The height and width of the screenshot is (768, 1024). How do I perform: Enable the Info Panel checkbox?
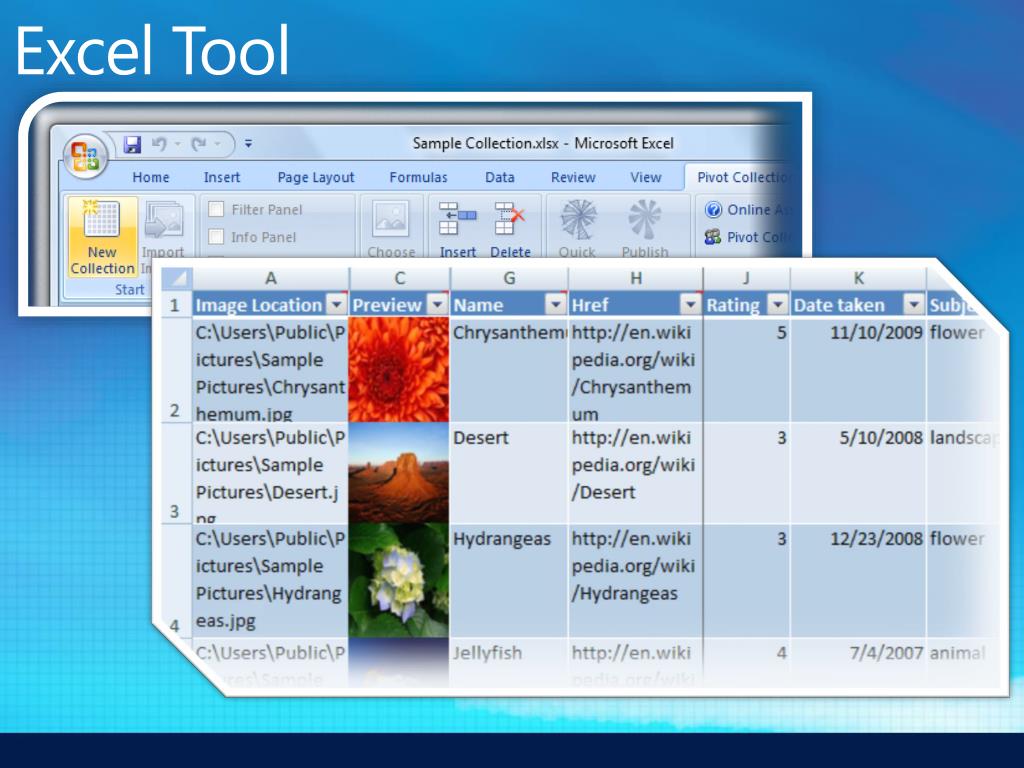[216, 236]
